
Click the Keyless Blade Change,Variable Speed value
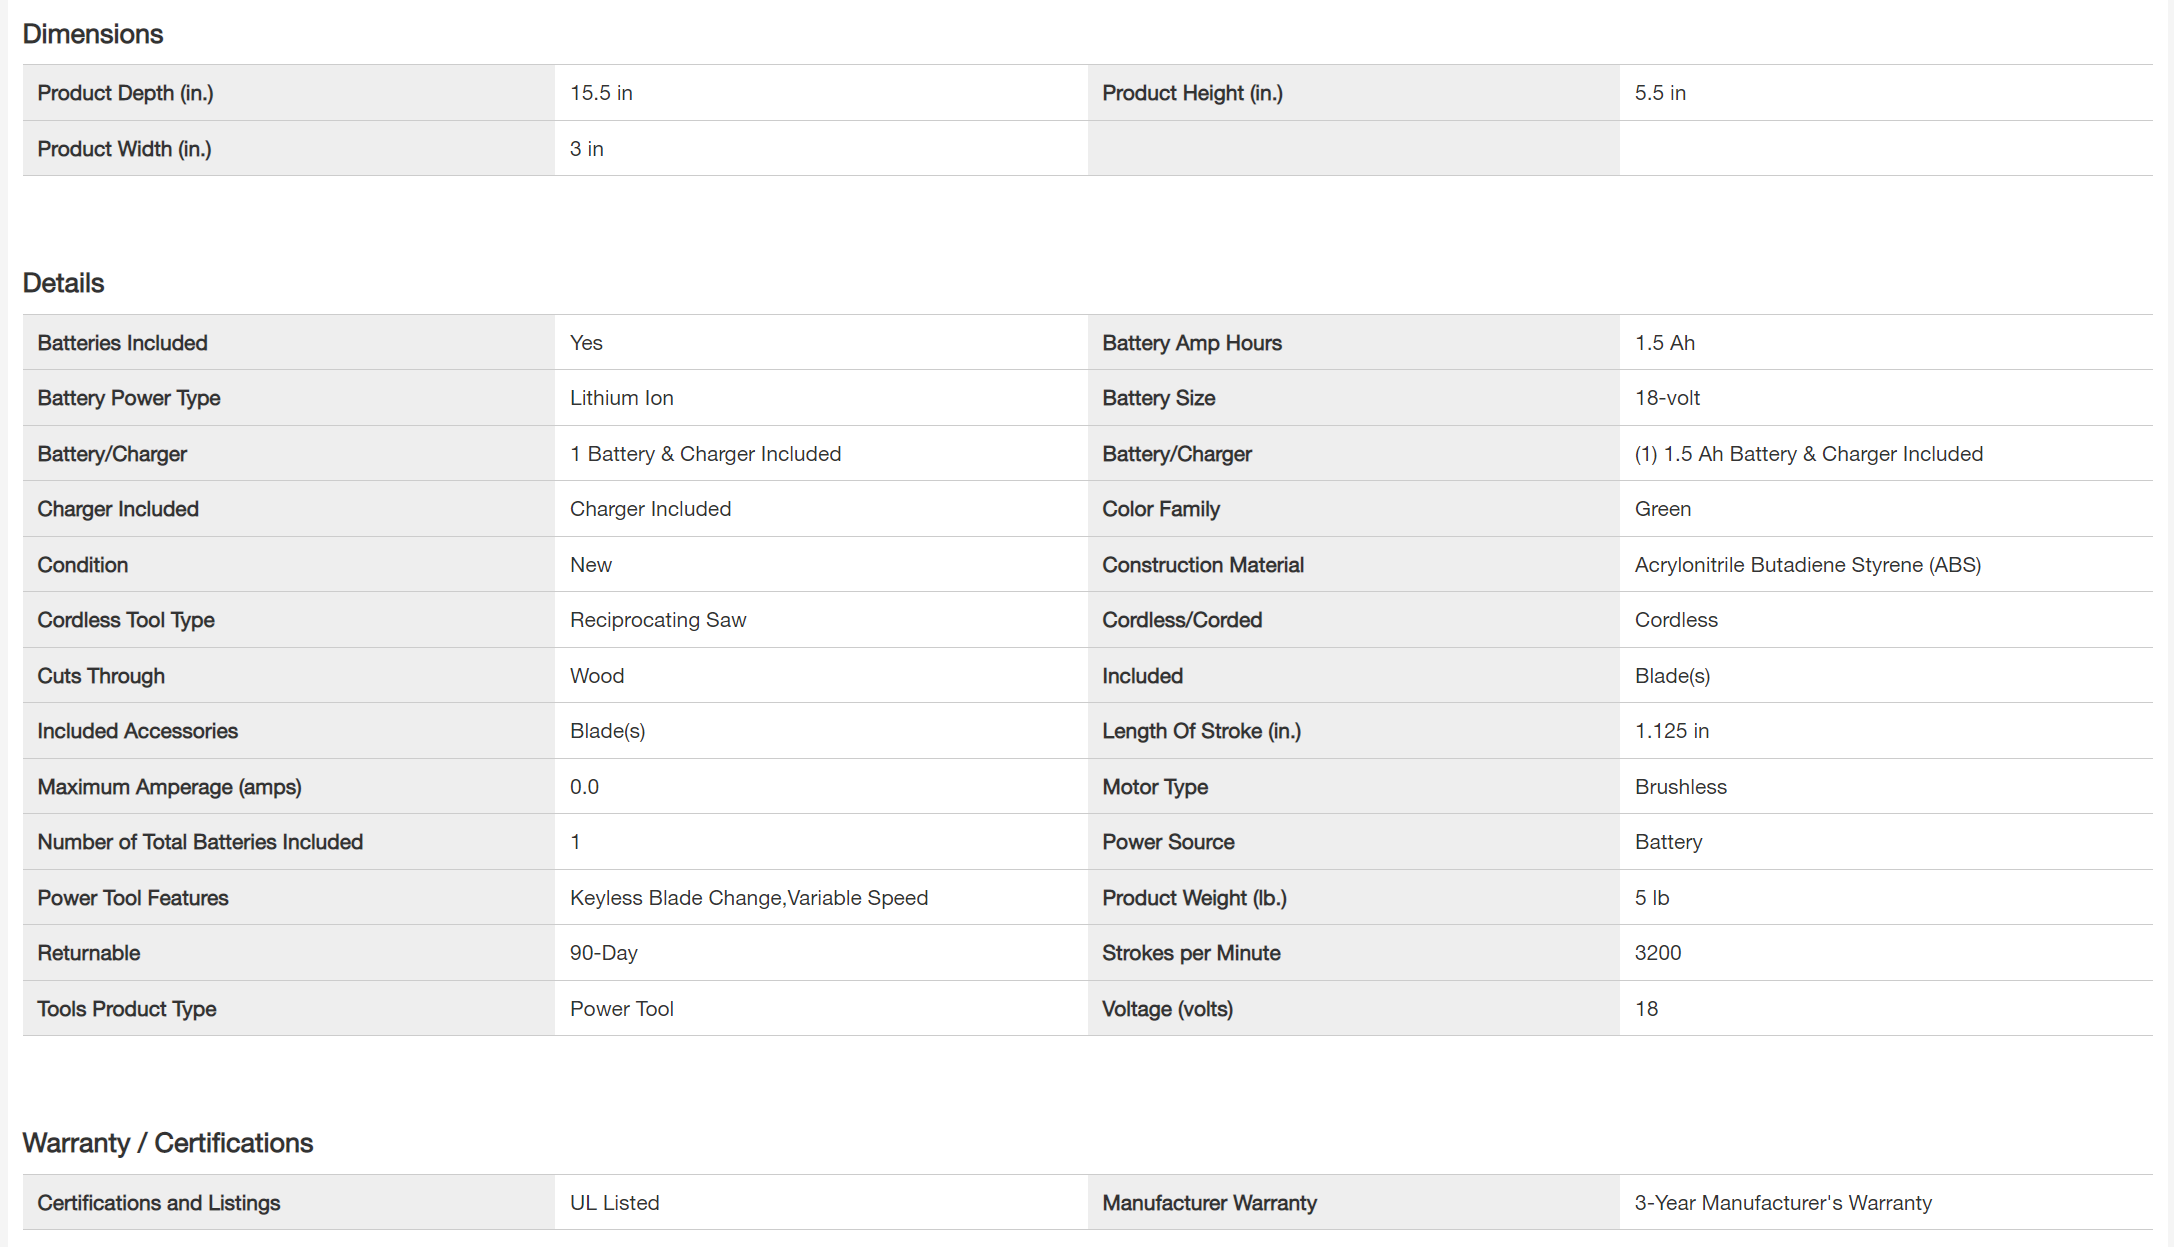(748, 898)
